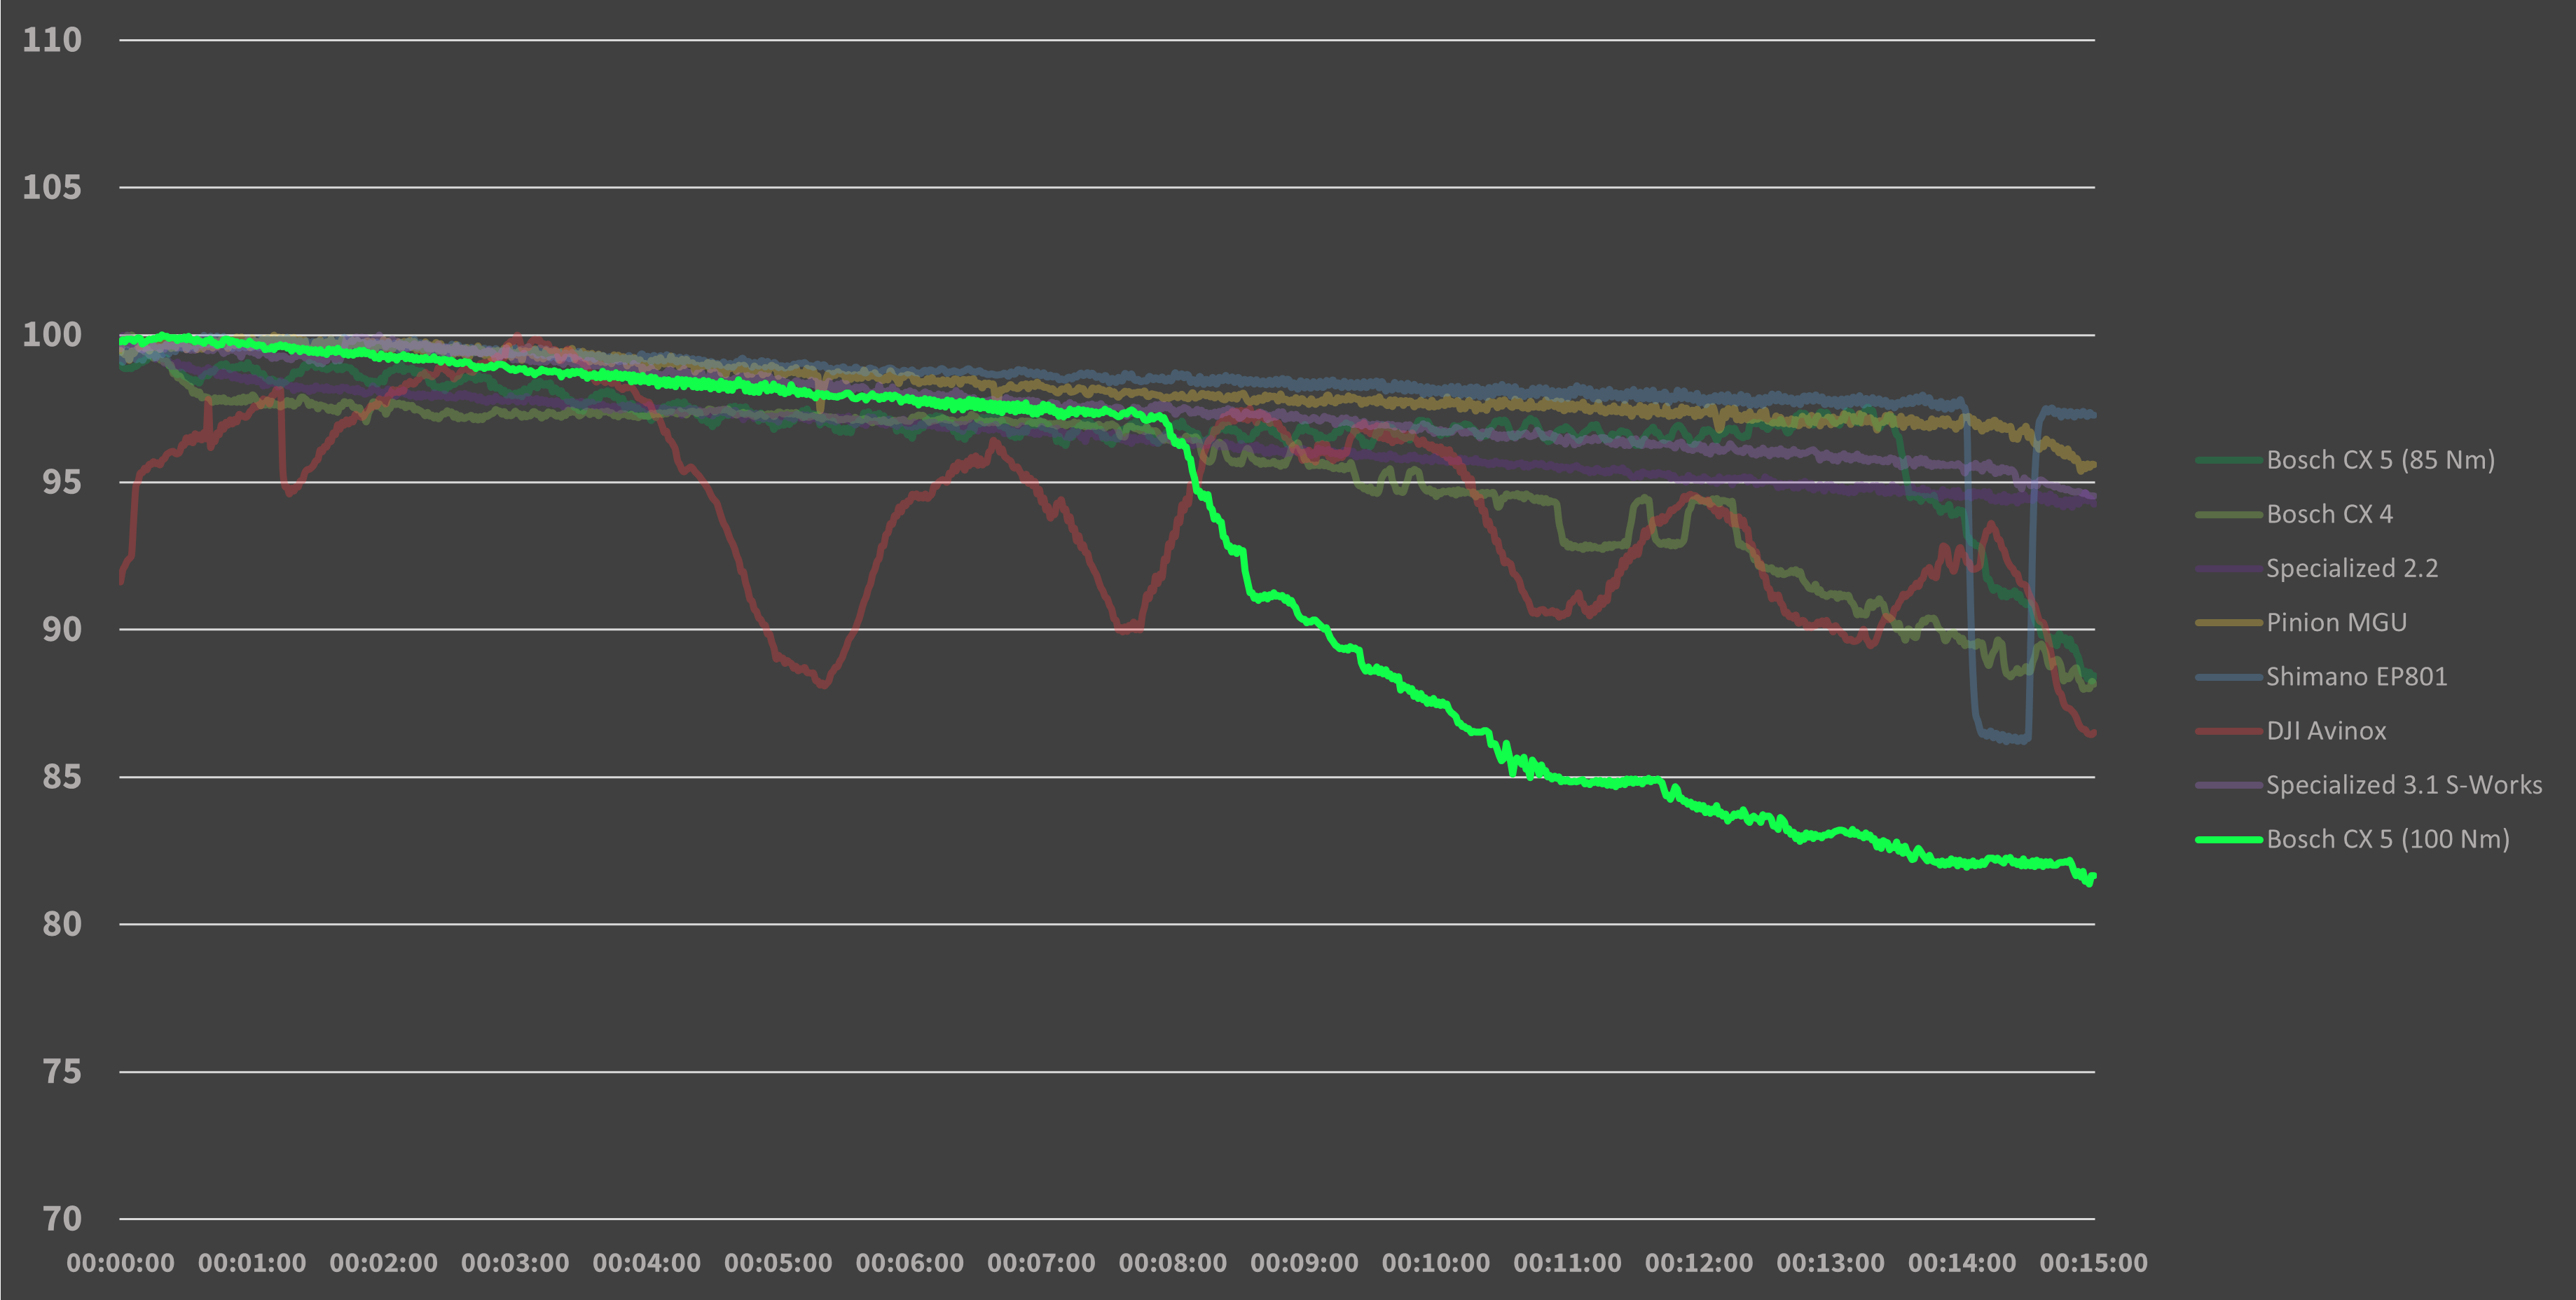Screen dimensions: 2576x1300
Task: Click the y-axis label 90
Action: pos(61,629)
